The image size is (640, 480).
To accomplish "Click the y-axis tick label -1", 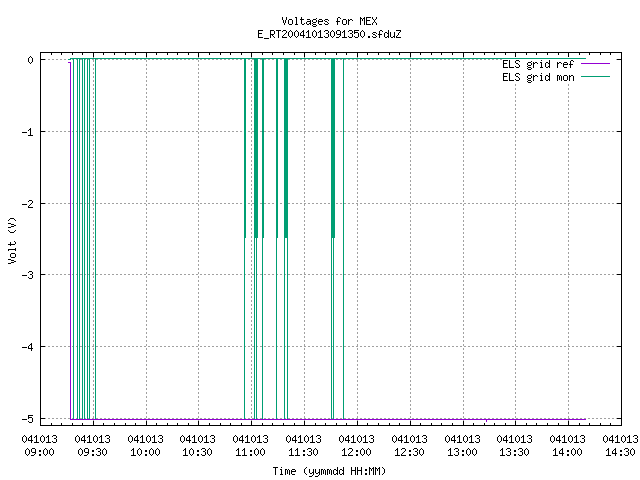I will [x=27, y=132].
